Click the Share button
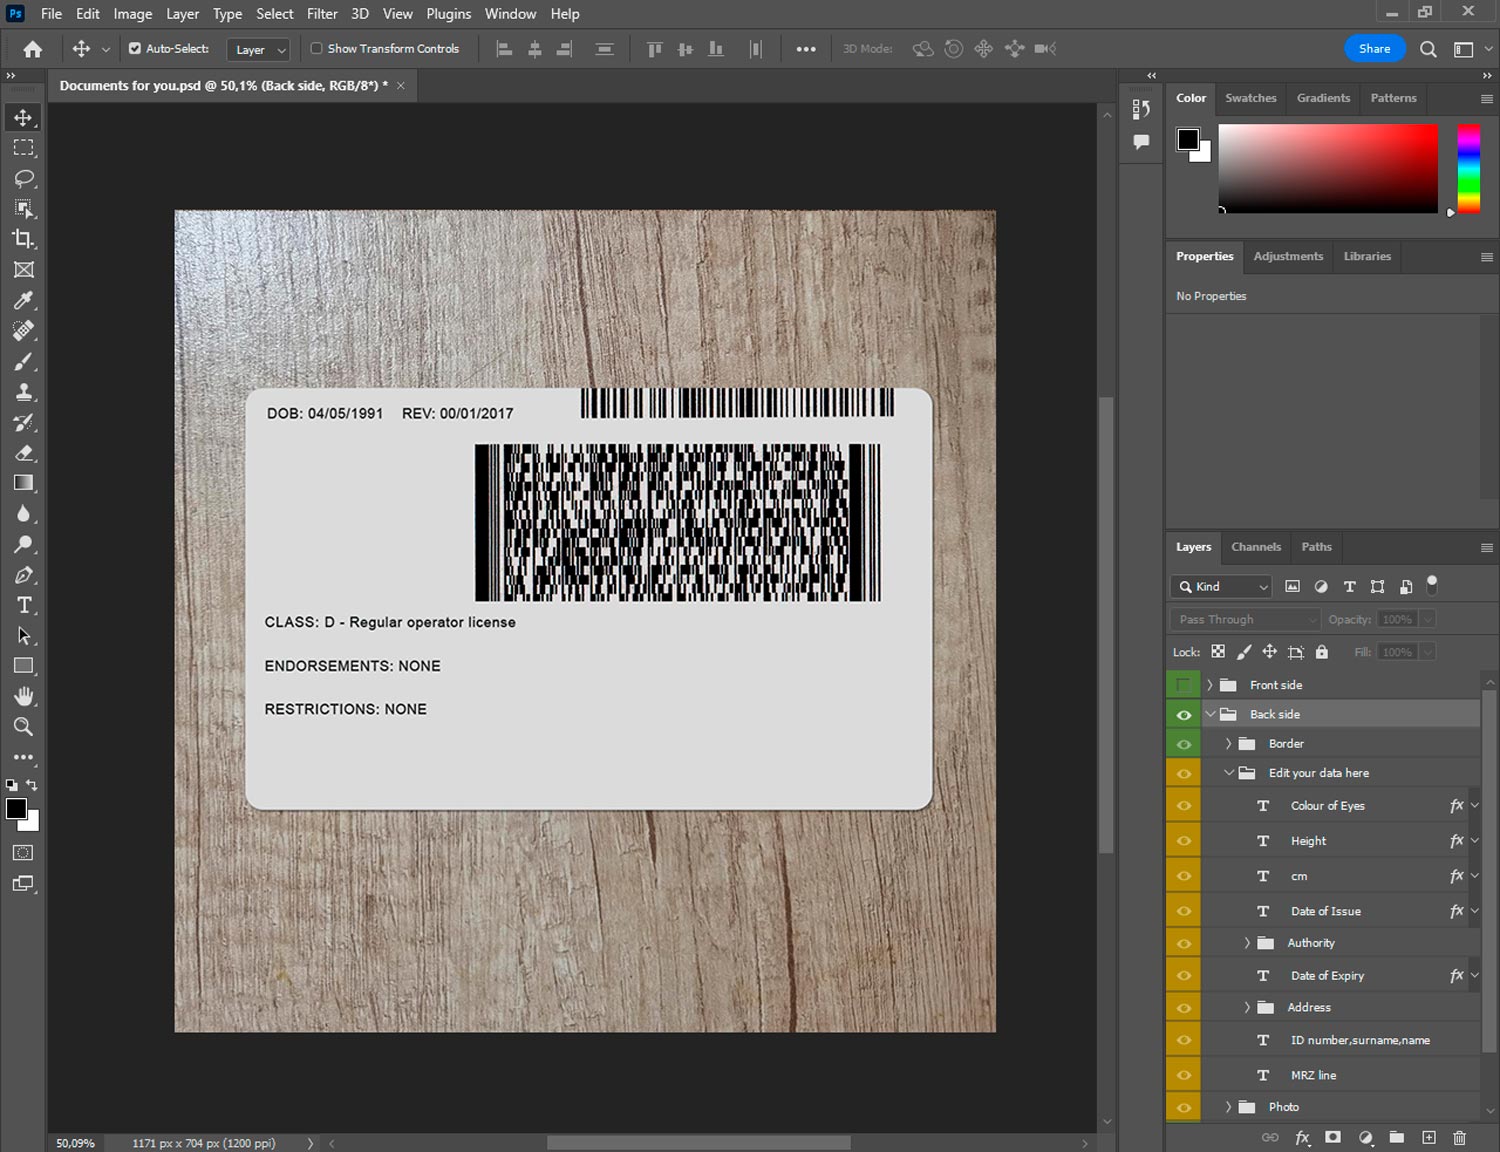 (x=1374, y=49)
